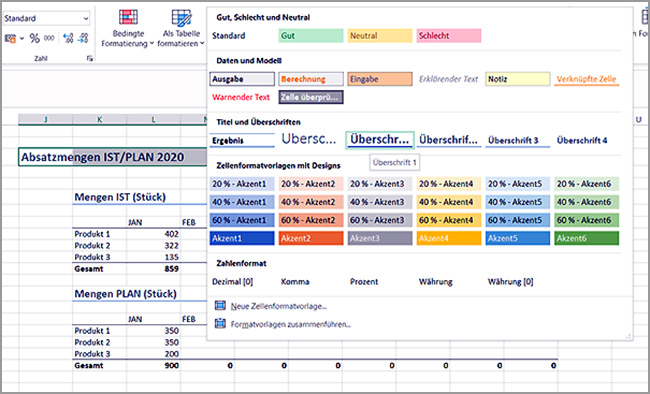Screen dimensions: 650x394
Task: Click the Als Tabelle formatieren icon
Action: [x=181, y=18]
